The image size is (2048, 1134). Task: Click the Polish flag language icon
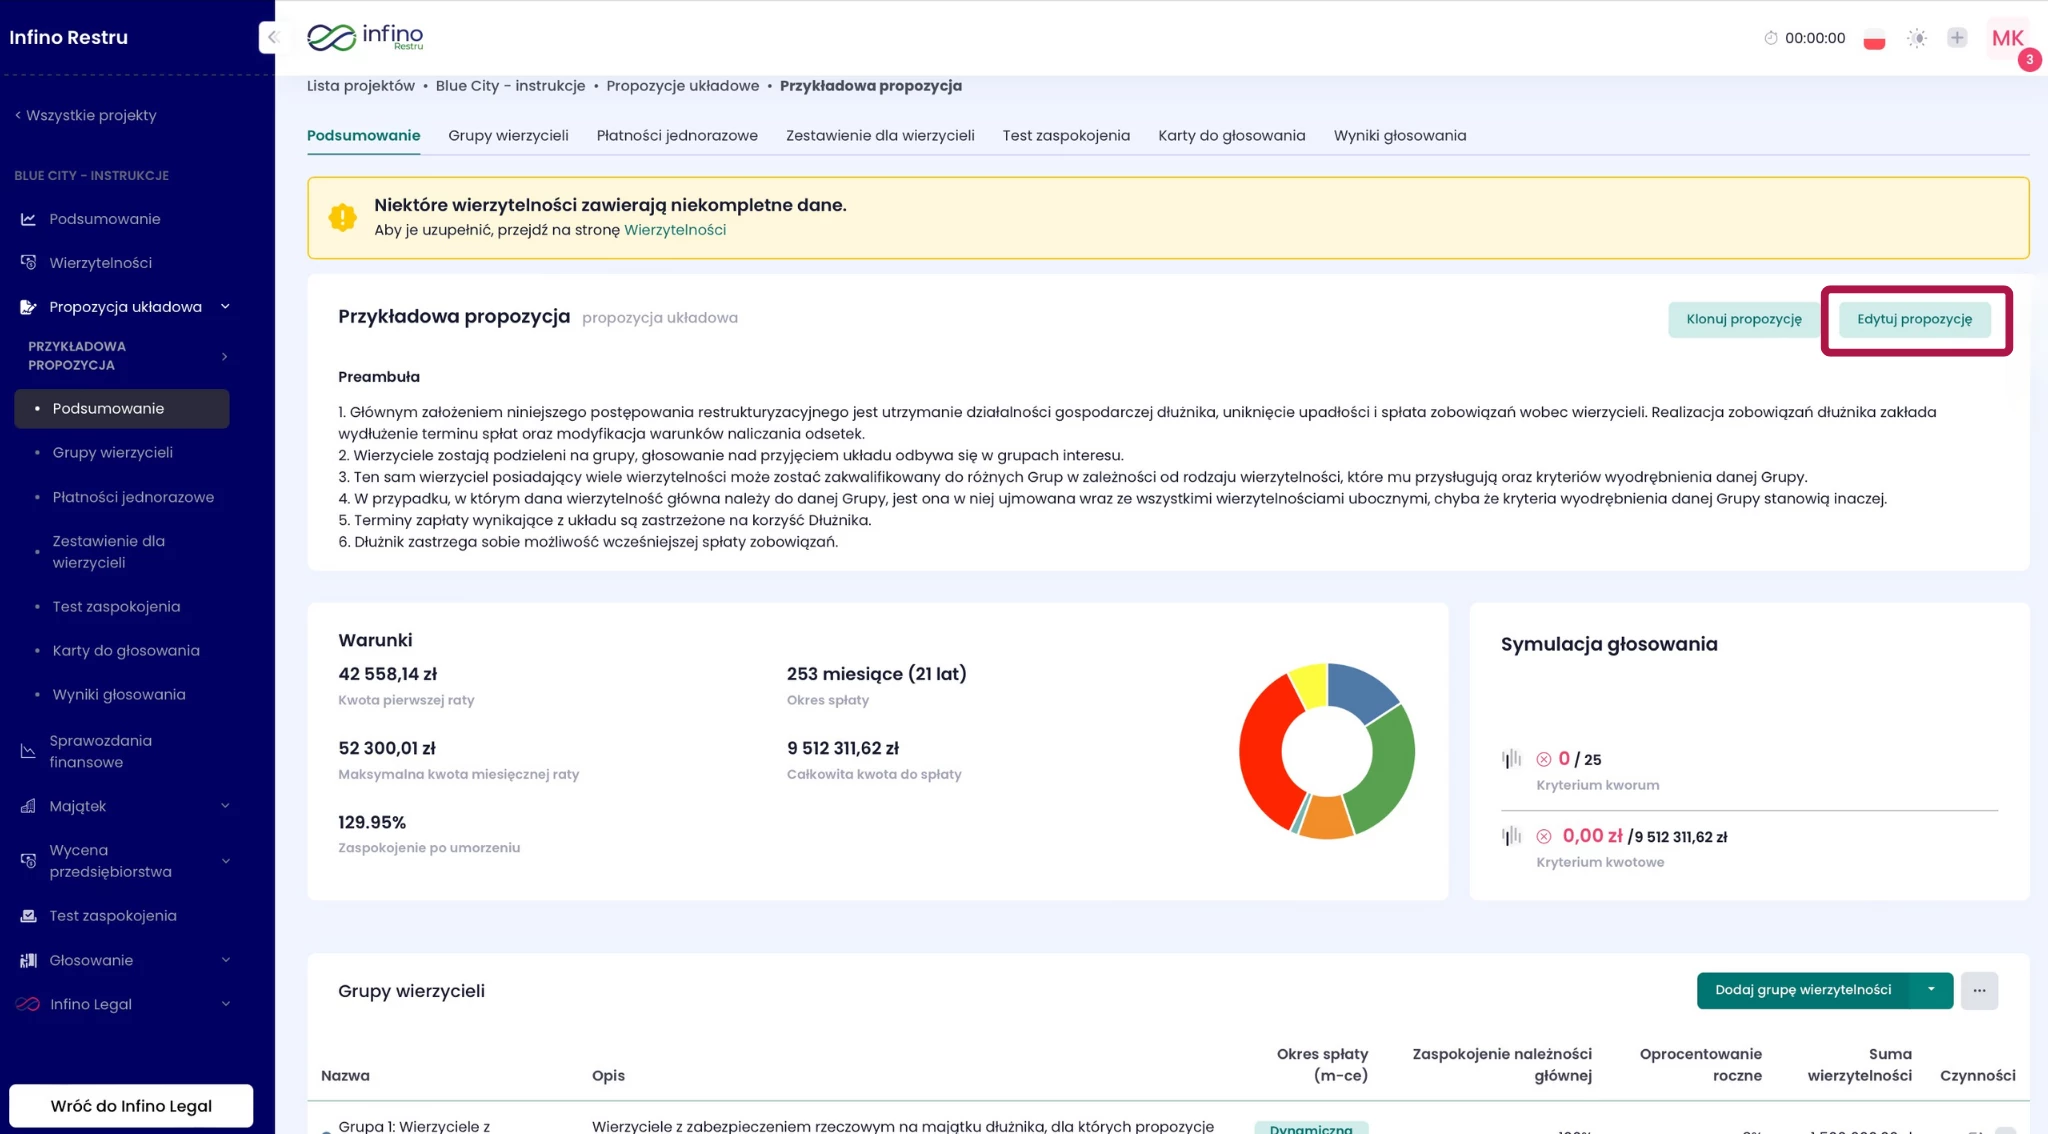[x=1874, y=39]
